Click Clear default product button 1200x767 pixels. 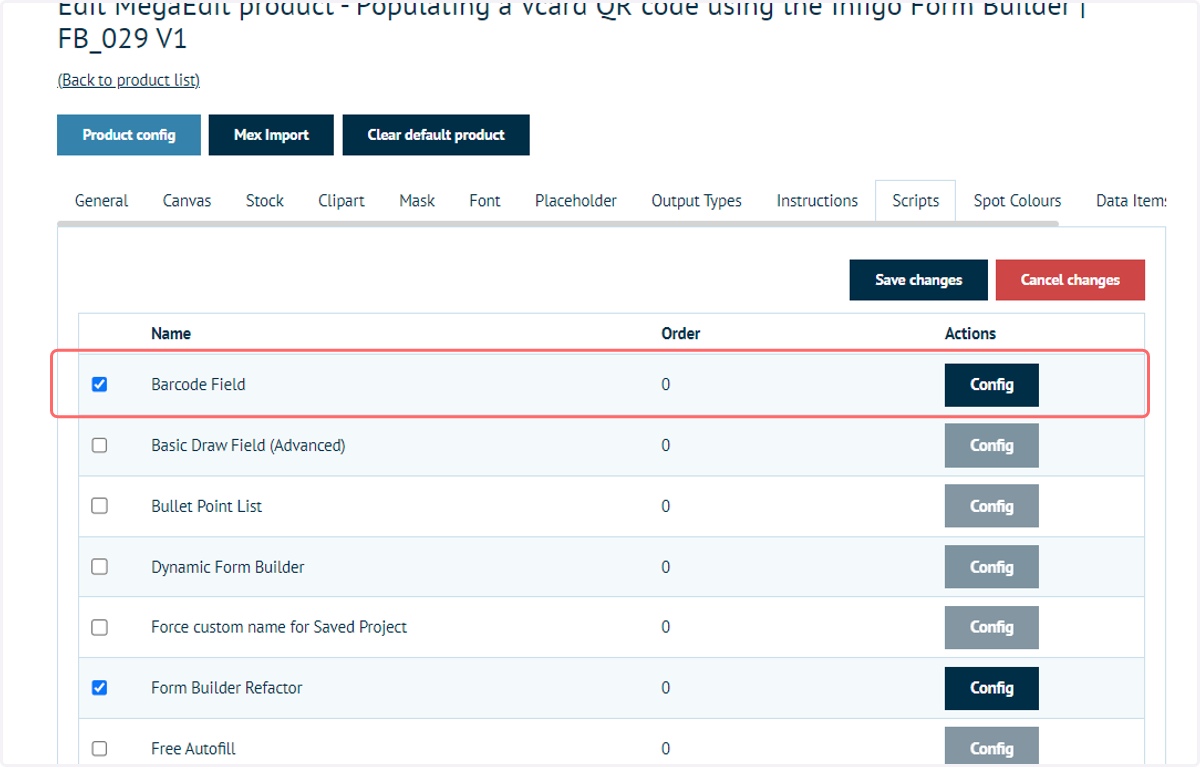point(436,135)
